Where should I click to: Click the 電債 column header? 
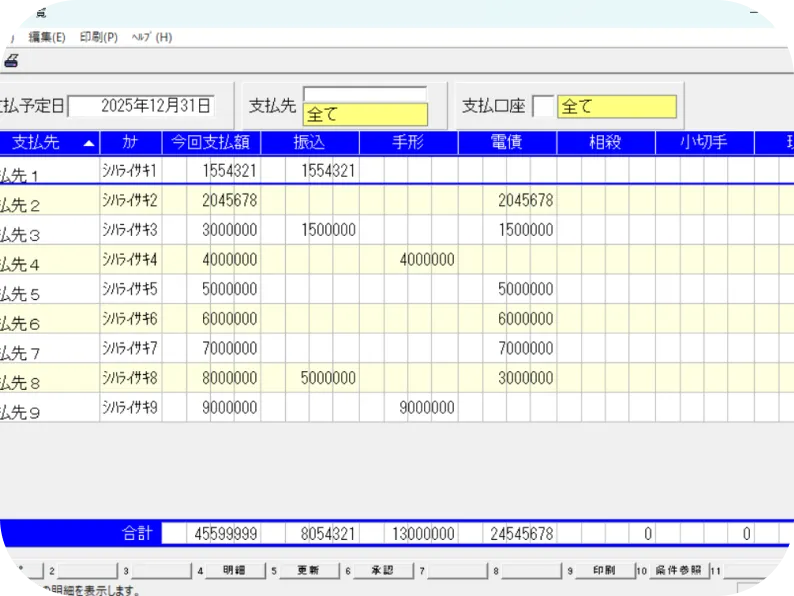coord(507,143)
